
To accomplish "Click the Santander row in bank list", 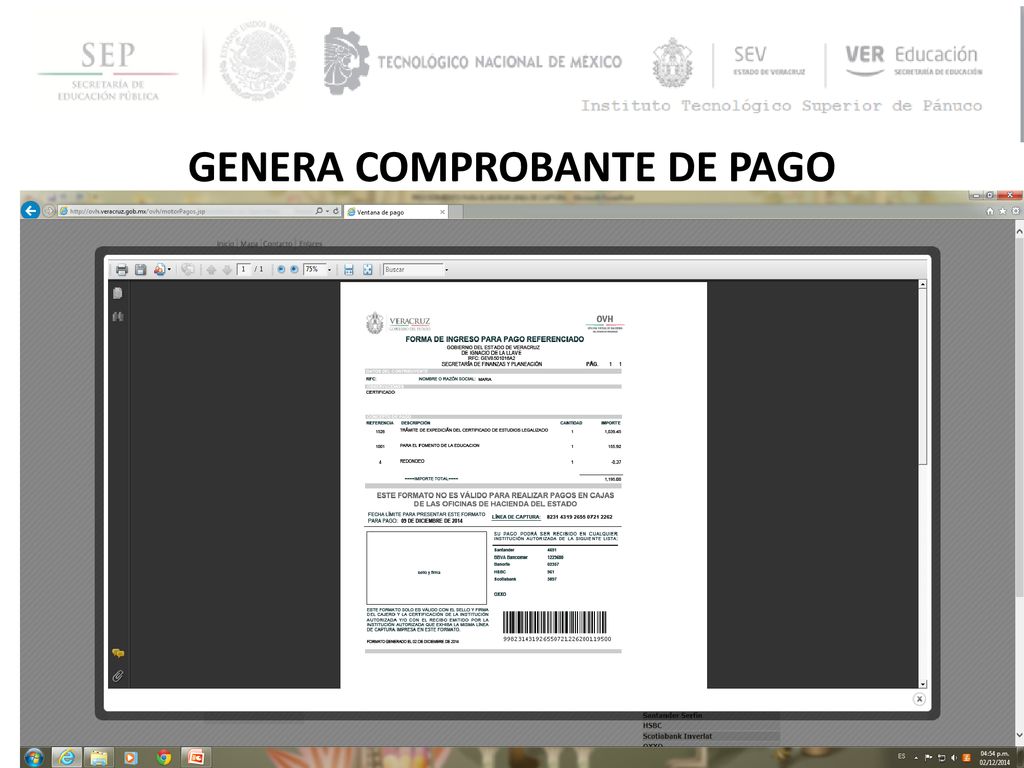I will tap(526, 550).
